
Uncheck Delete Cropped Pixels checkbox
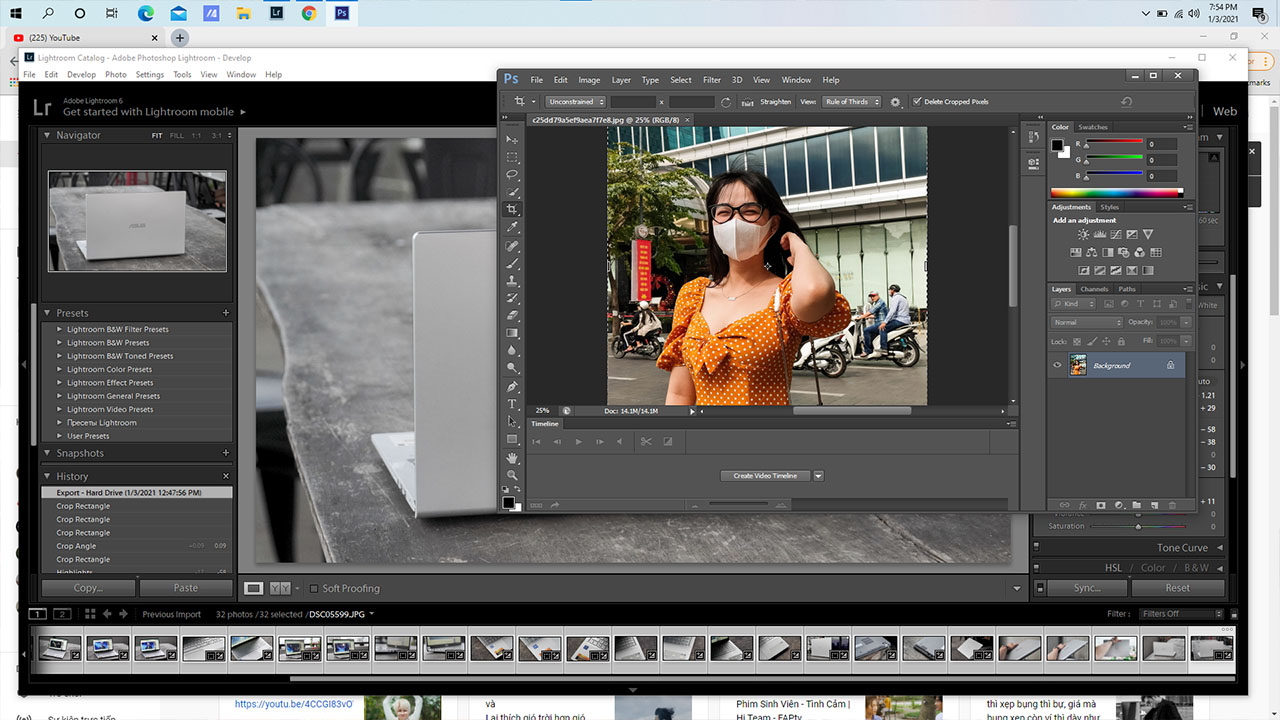coord(917,102)
